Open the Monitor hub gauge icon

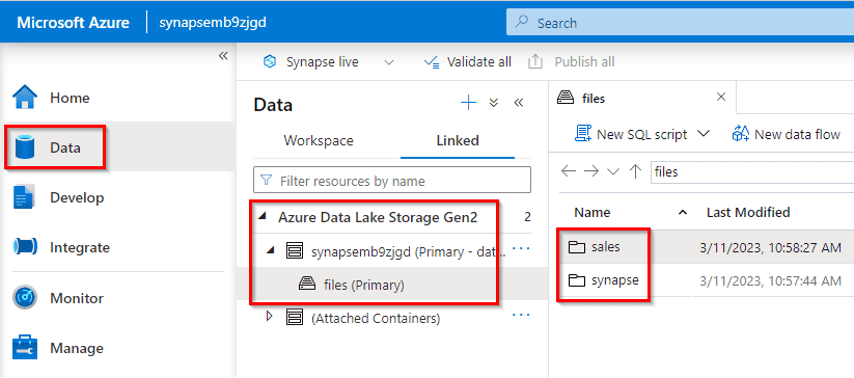click(25, 298)
